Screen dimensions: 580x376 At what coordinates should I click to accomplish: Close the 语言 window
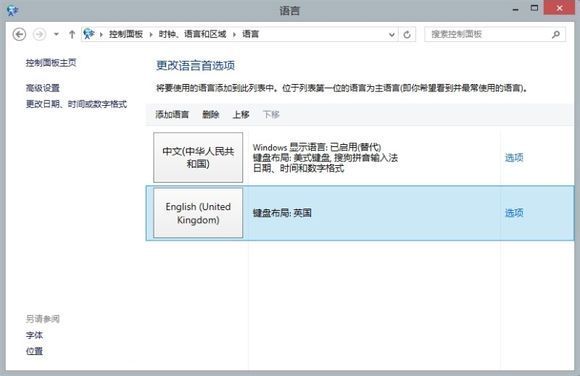pyautogui.click(x=559, y=8)
